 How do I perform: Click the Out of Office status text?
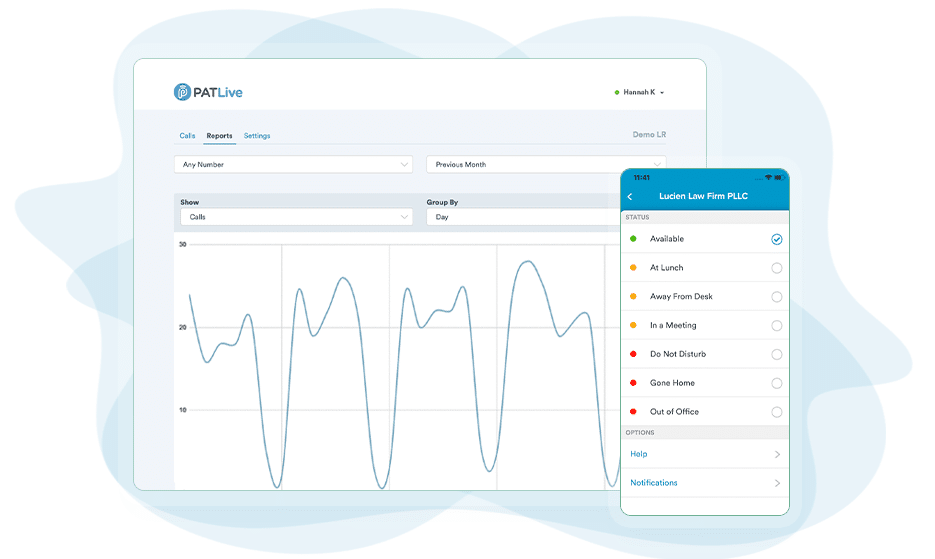pyautogui.click(x=674, y=412)
